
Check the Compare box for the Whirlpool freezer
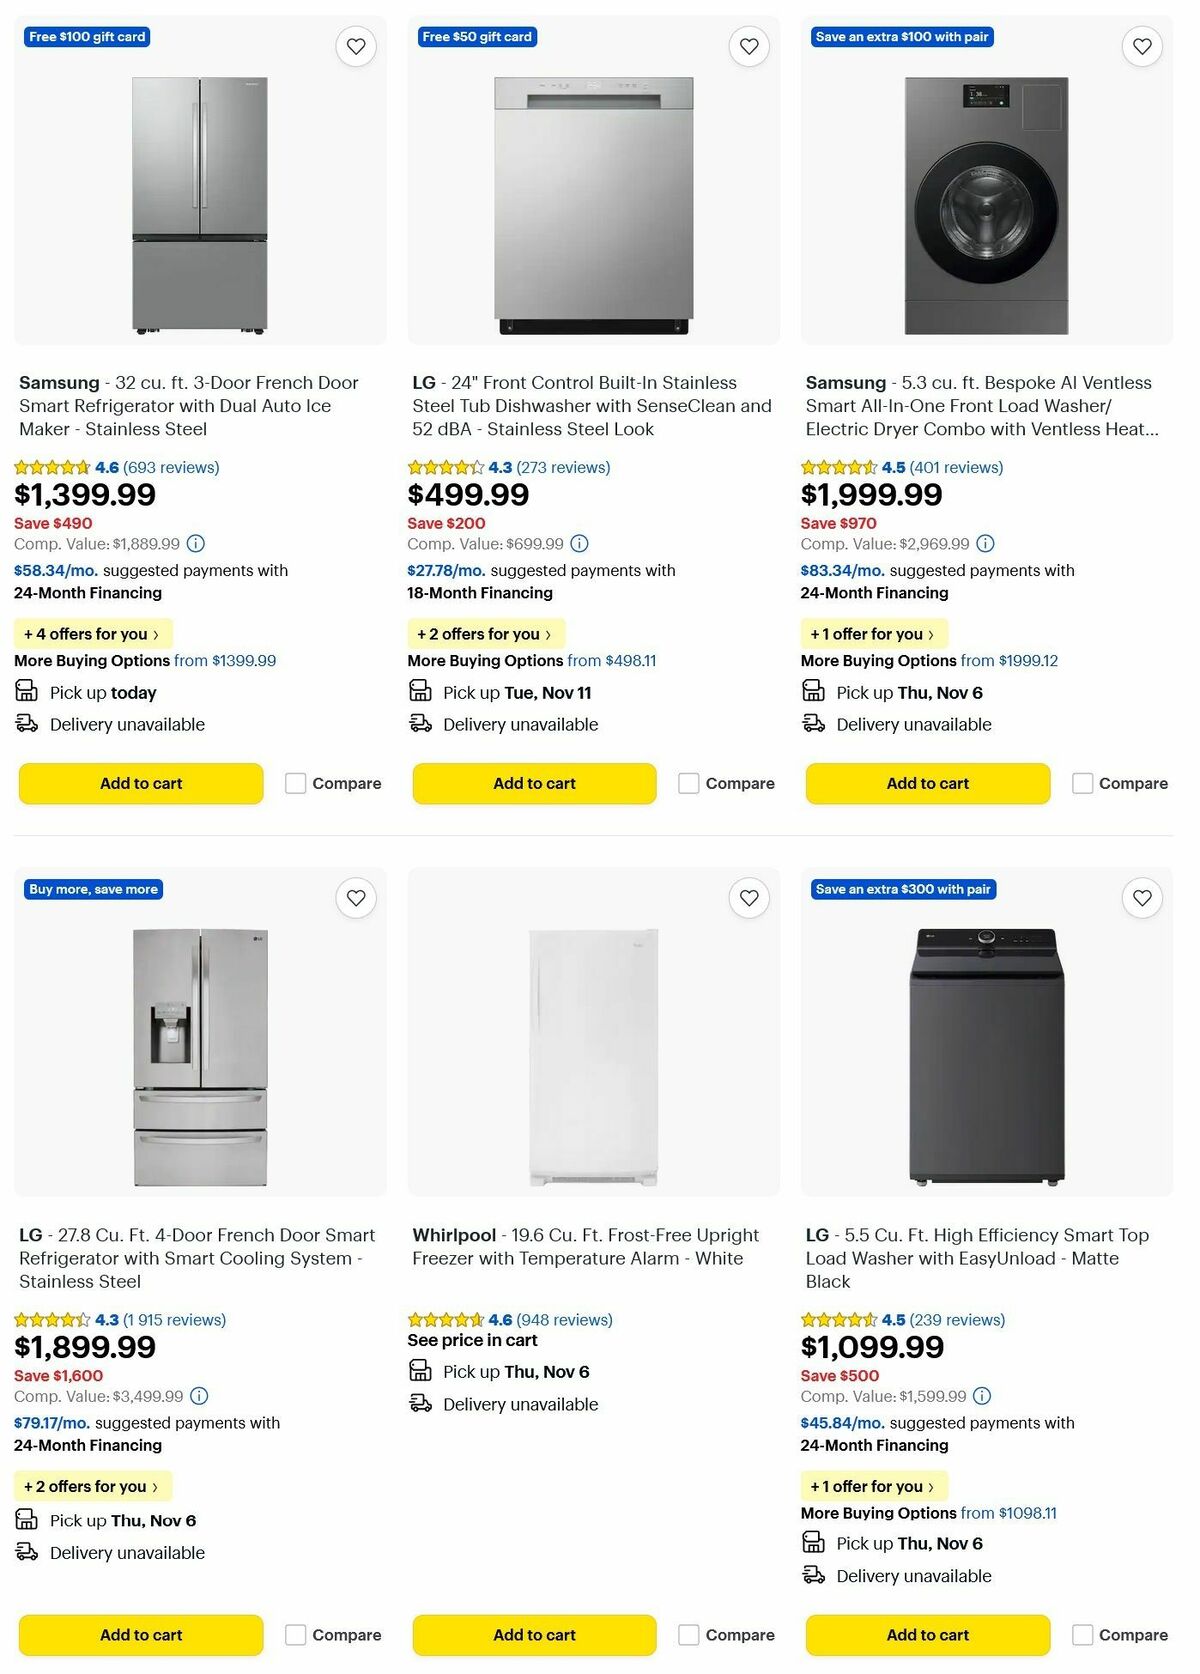688,1635
